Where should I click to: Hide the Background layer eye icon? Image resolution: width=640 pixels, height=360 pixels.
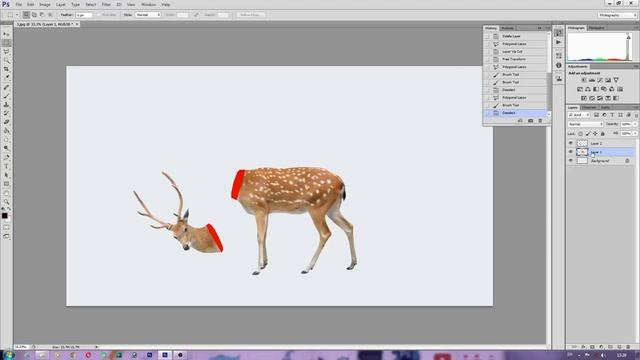571,161
